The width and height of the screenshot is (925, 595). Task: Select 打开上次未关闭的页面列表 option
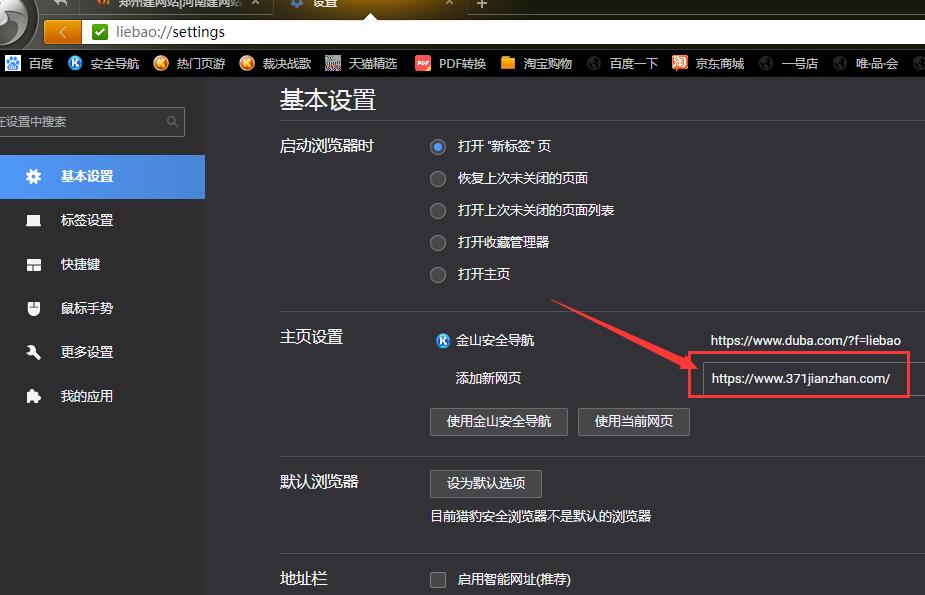click(x=438, y=211)
